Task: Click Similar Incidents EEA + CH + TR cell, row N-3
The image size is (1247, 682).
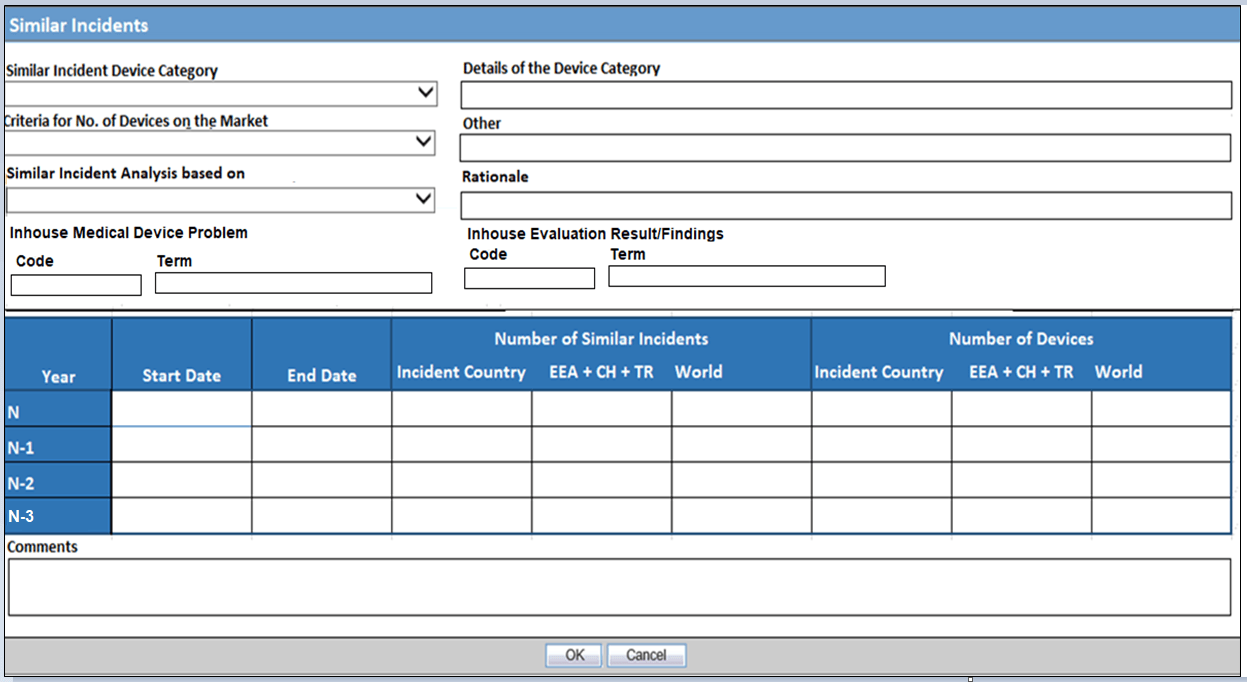Action: 601,516
